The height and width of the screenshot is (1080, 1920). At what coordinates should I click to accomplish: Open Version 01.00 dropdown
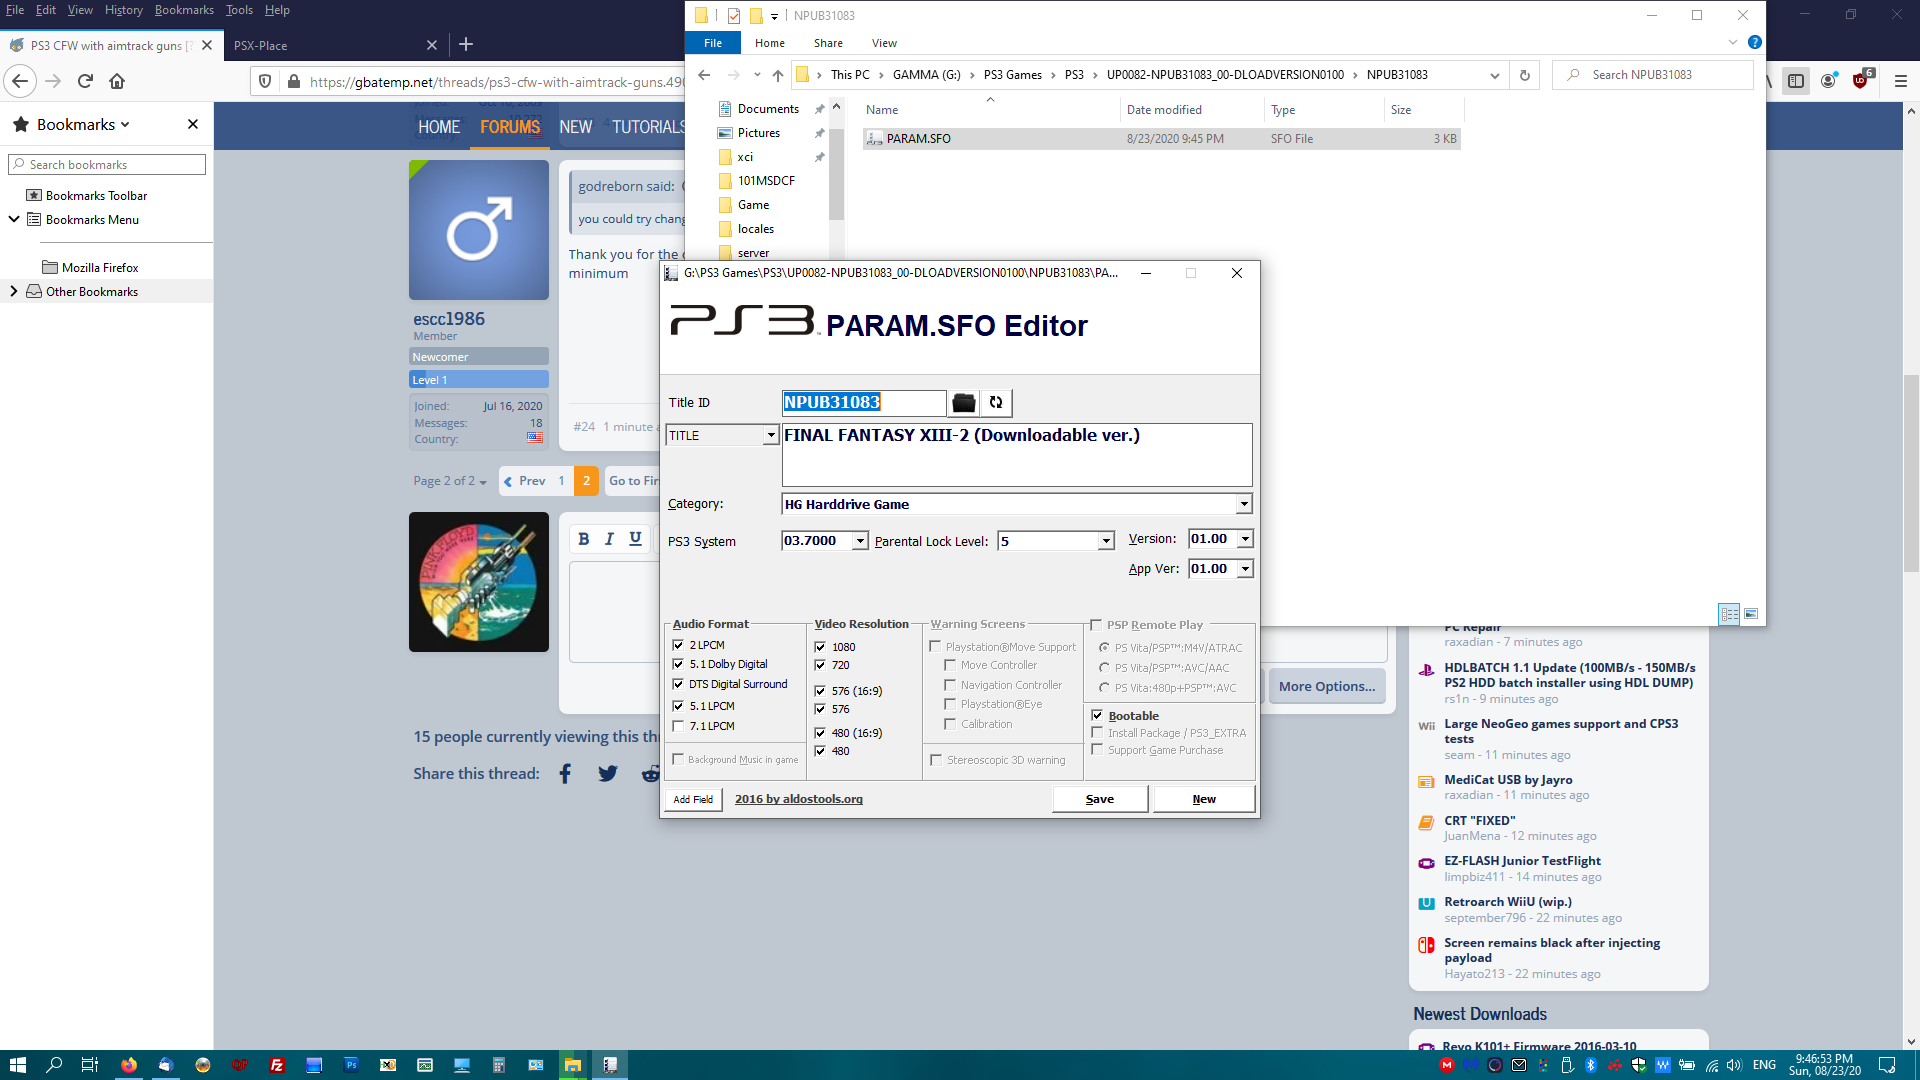(x=1245, y=539)
